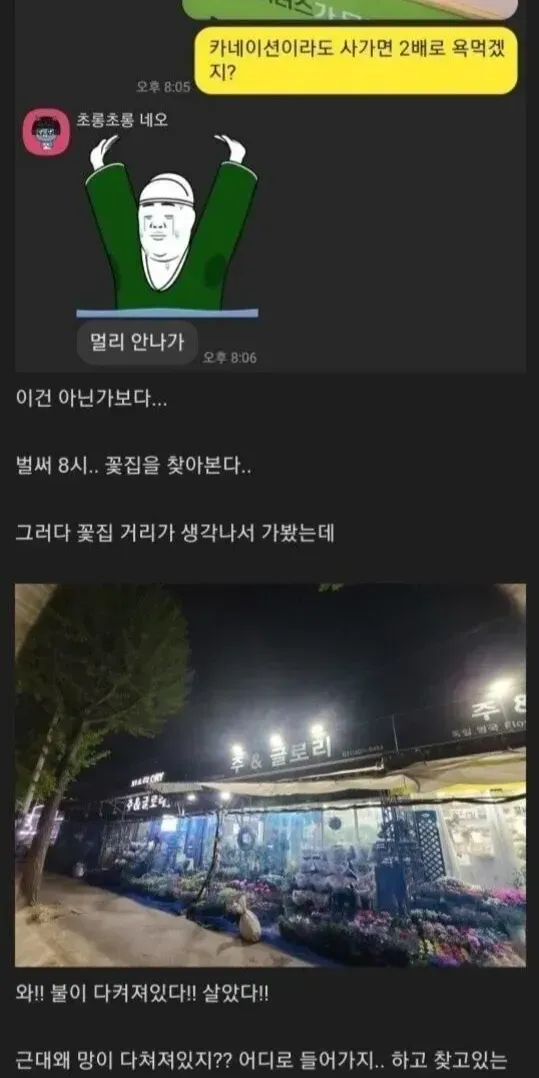Select the text 이건 아닌가보다...
Image resolution: width=539 pixels, height=1078 pixels.
coord(91,397)
